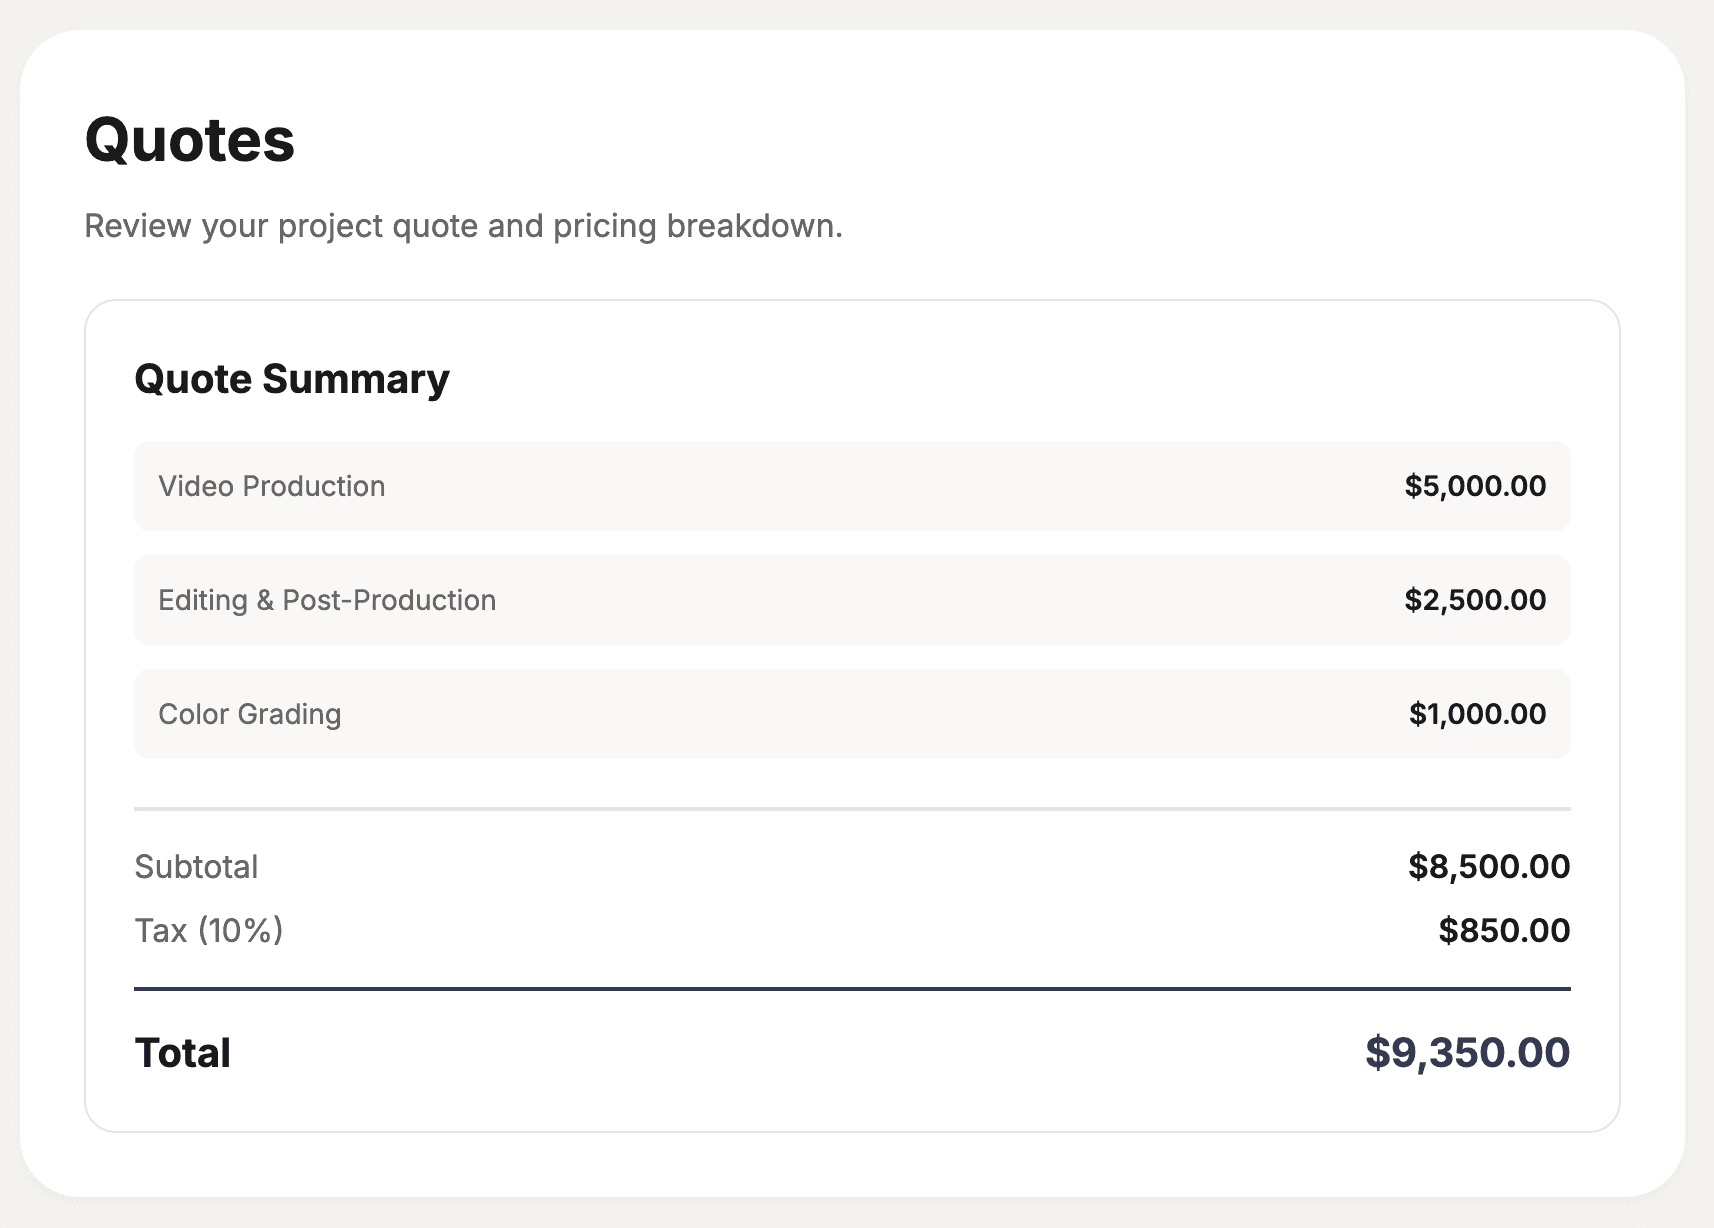The image size is (1714, 1228).
Task: Select the $8,500.00 subtotal amount
Action: tap(1489, 866)
